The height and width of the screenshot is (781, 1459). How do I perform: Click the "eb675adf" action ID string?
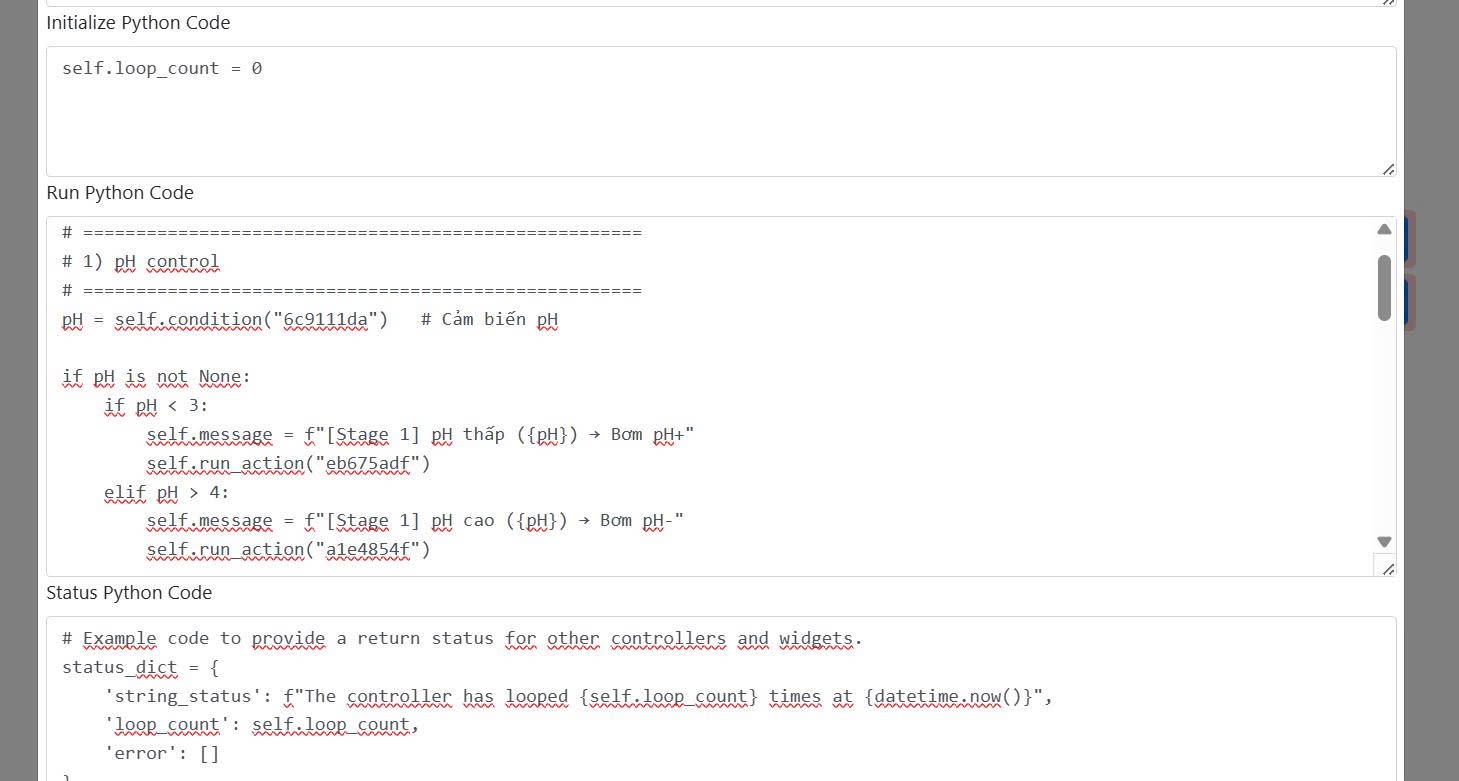pyautogui.click(x=370, y=464)
